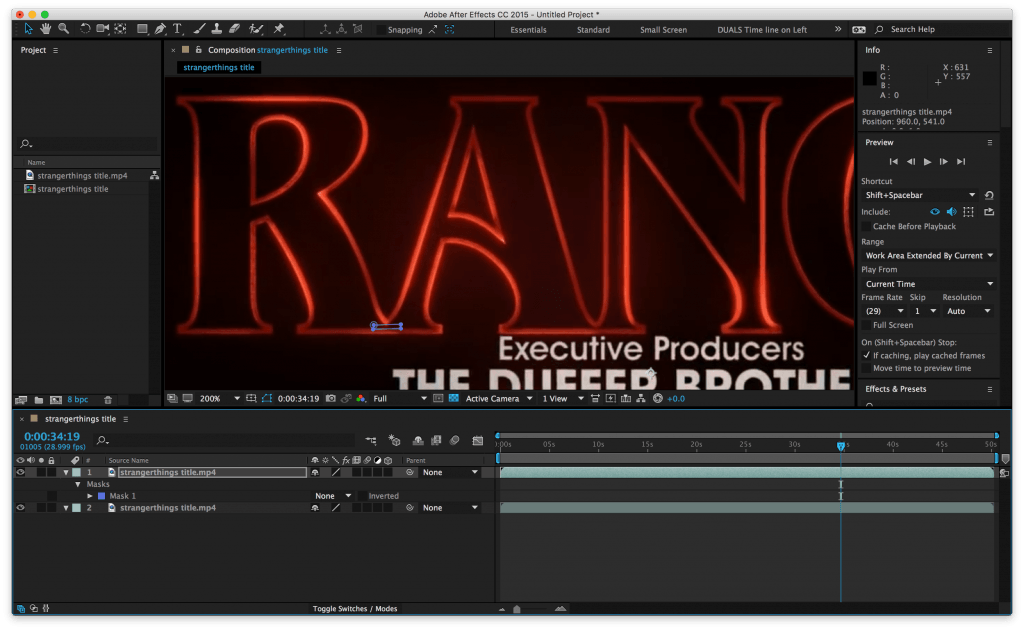1024x630 pixels.
Task: Select the Rectangle shape tool
Action: coord(142,29)
